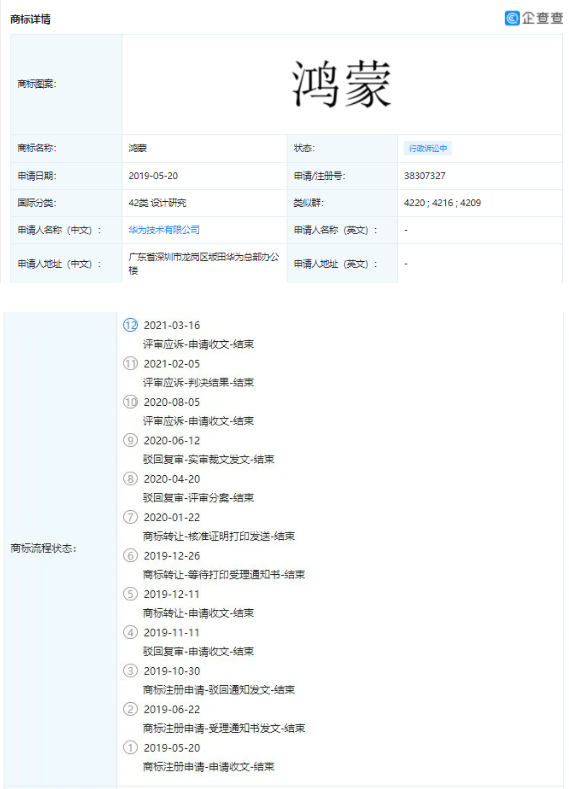This screenshot has height=789, width=569.
Task: Click the 申请/注册号 label
Action: 319,176
